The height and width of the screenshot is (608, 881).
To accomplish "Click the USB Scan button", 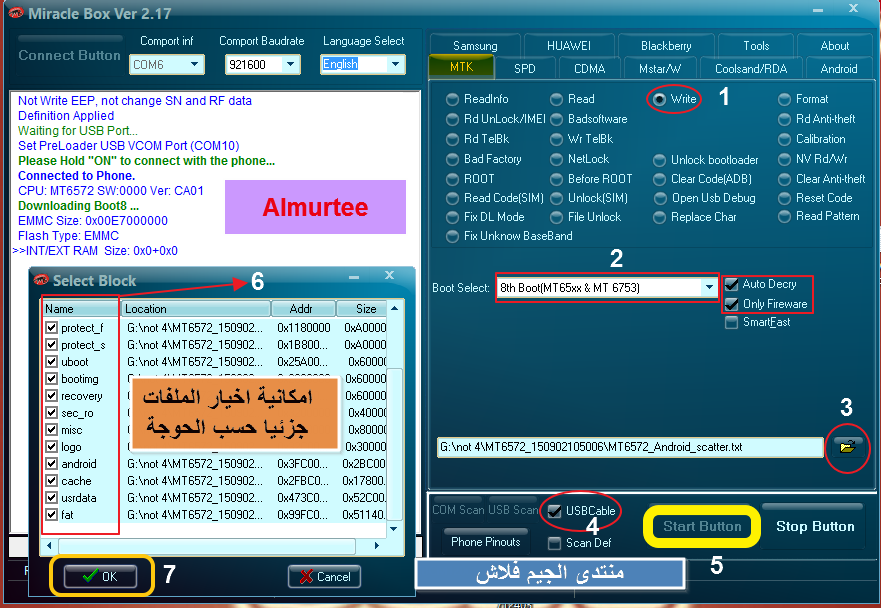I will pos(513,510).
